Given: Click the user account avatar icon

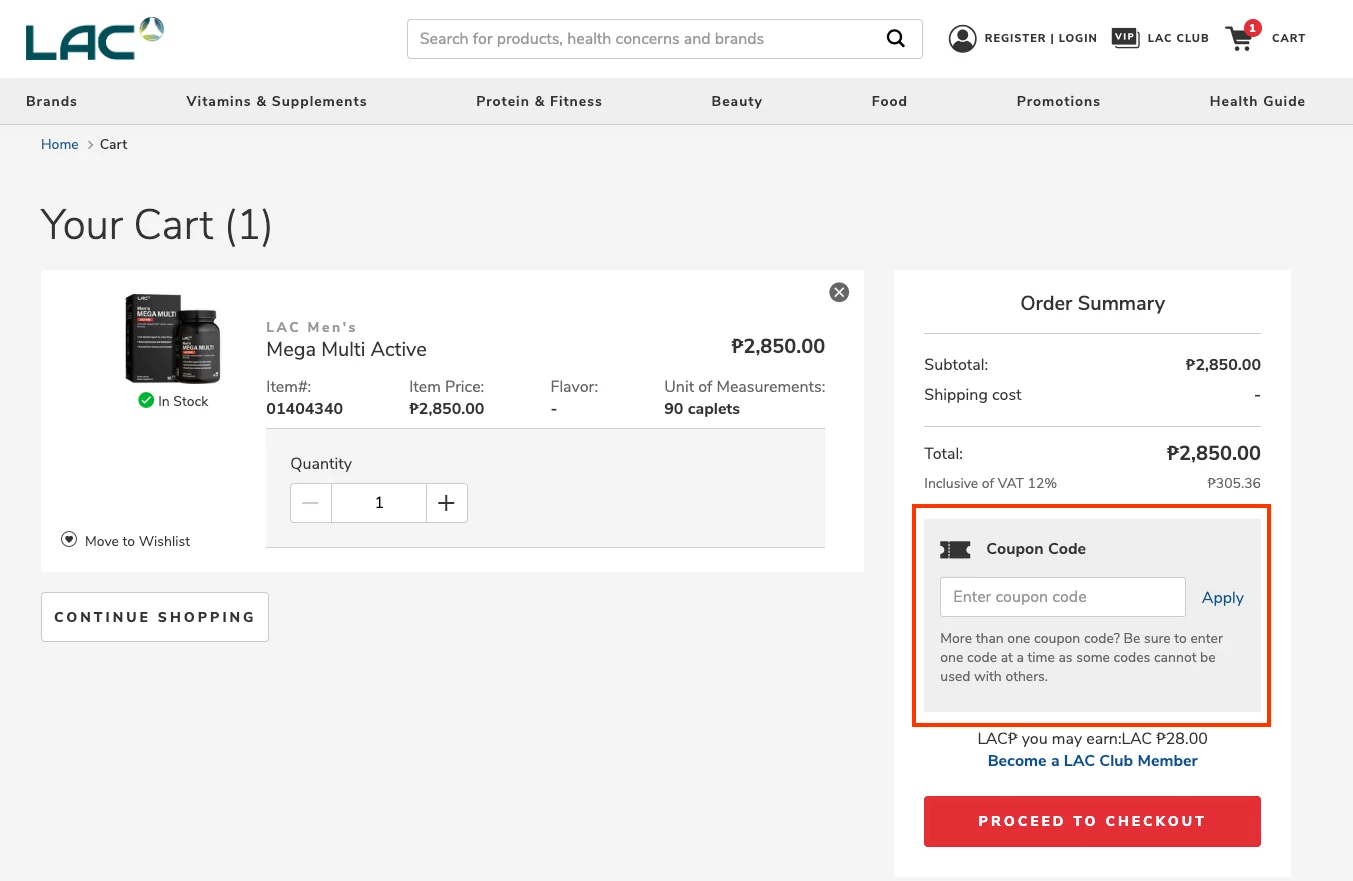Looking at the screenshot, I should pyautogui.click(x=962, y=38).
